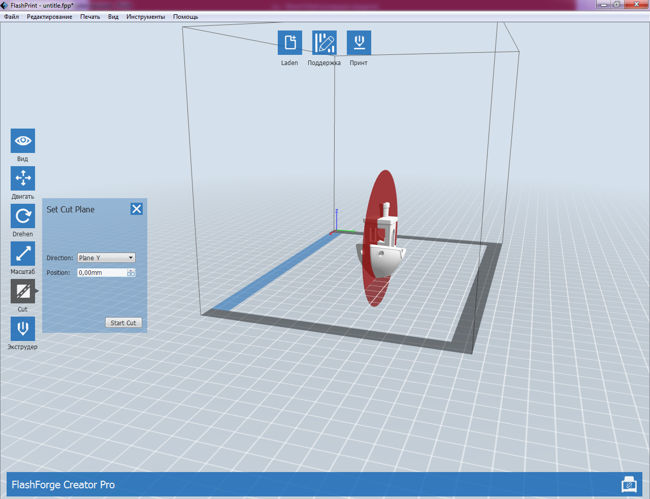Click the Position value stepper arrows

(x=131, y=272)
